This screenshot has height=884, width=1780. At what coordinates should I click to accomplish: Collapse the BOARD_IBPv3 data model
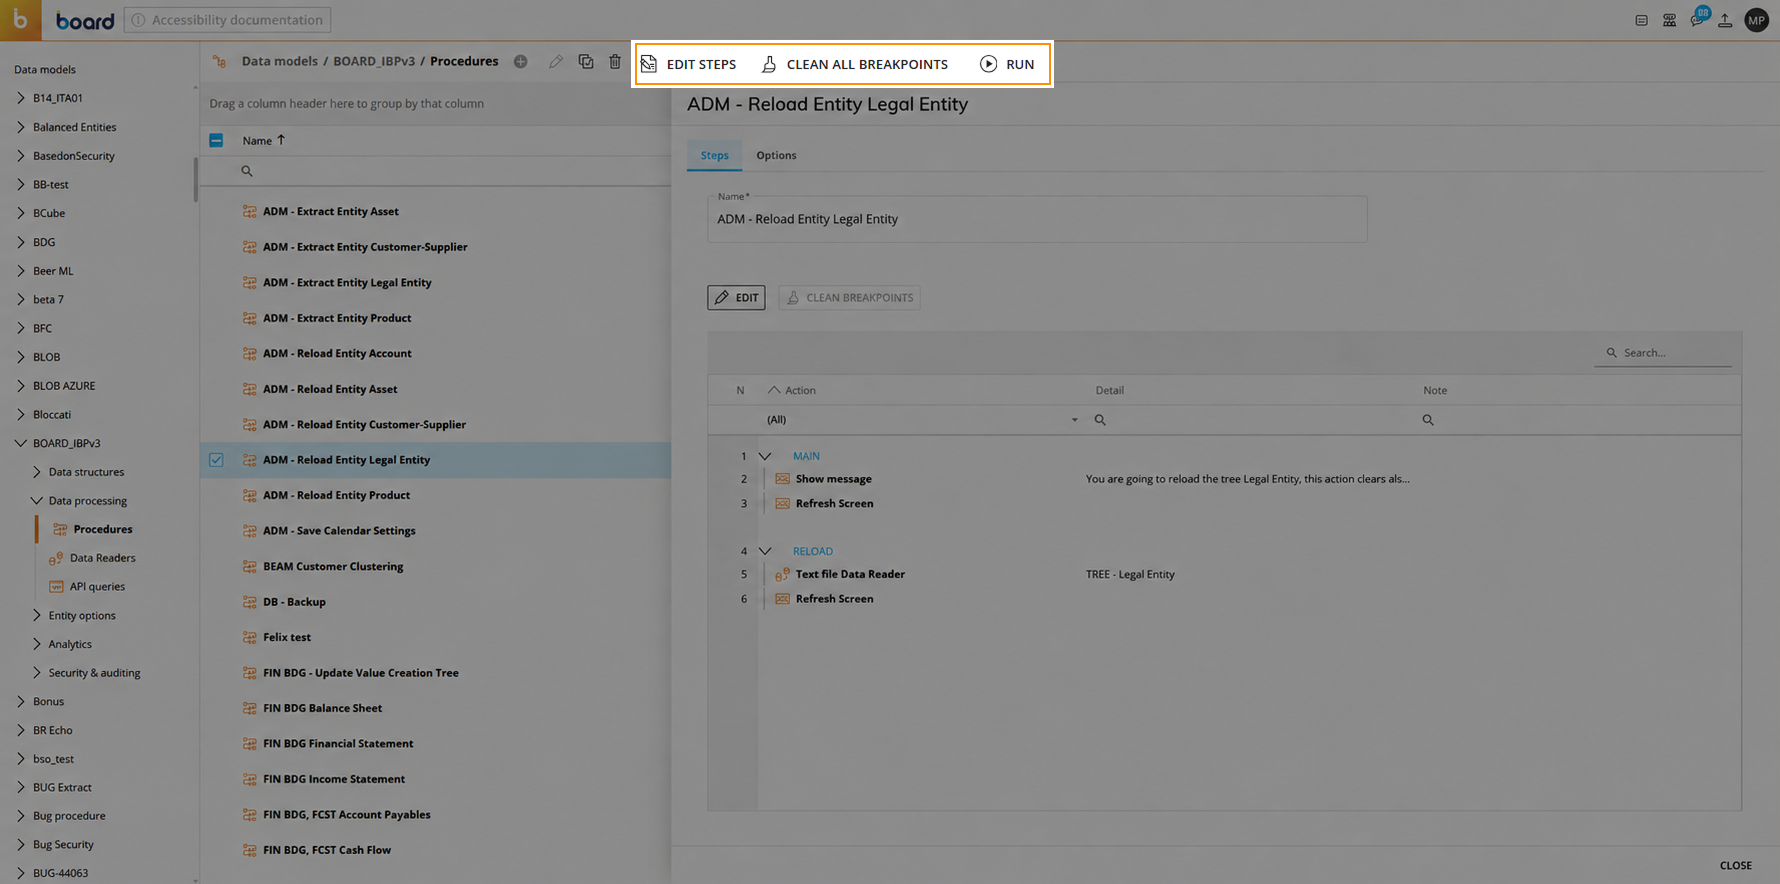click(21, 443)
